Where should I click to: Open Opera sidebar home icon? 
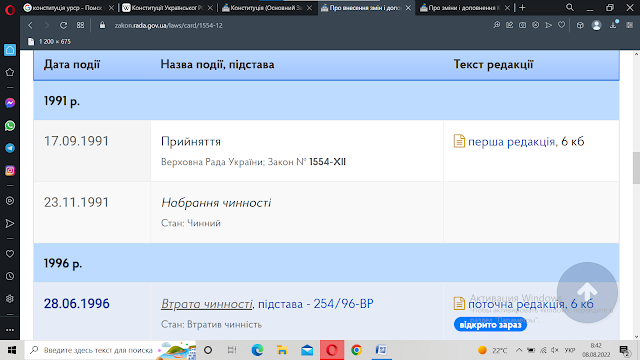click(x=10, y=50)
